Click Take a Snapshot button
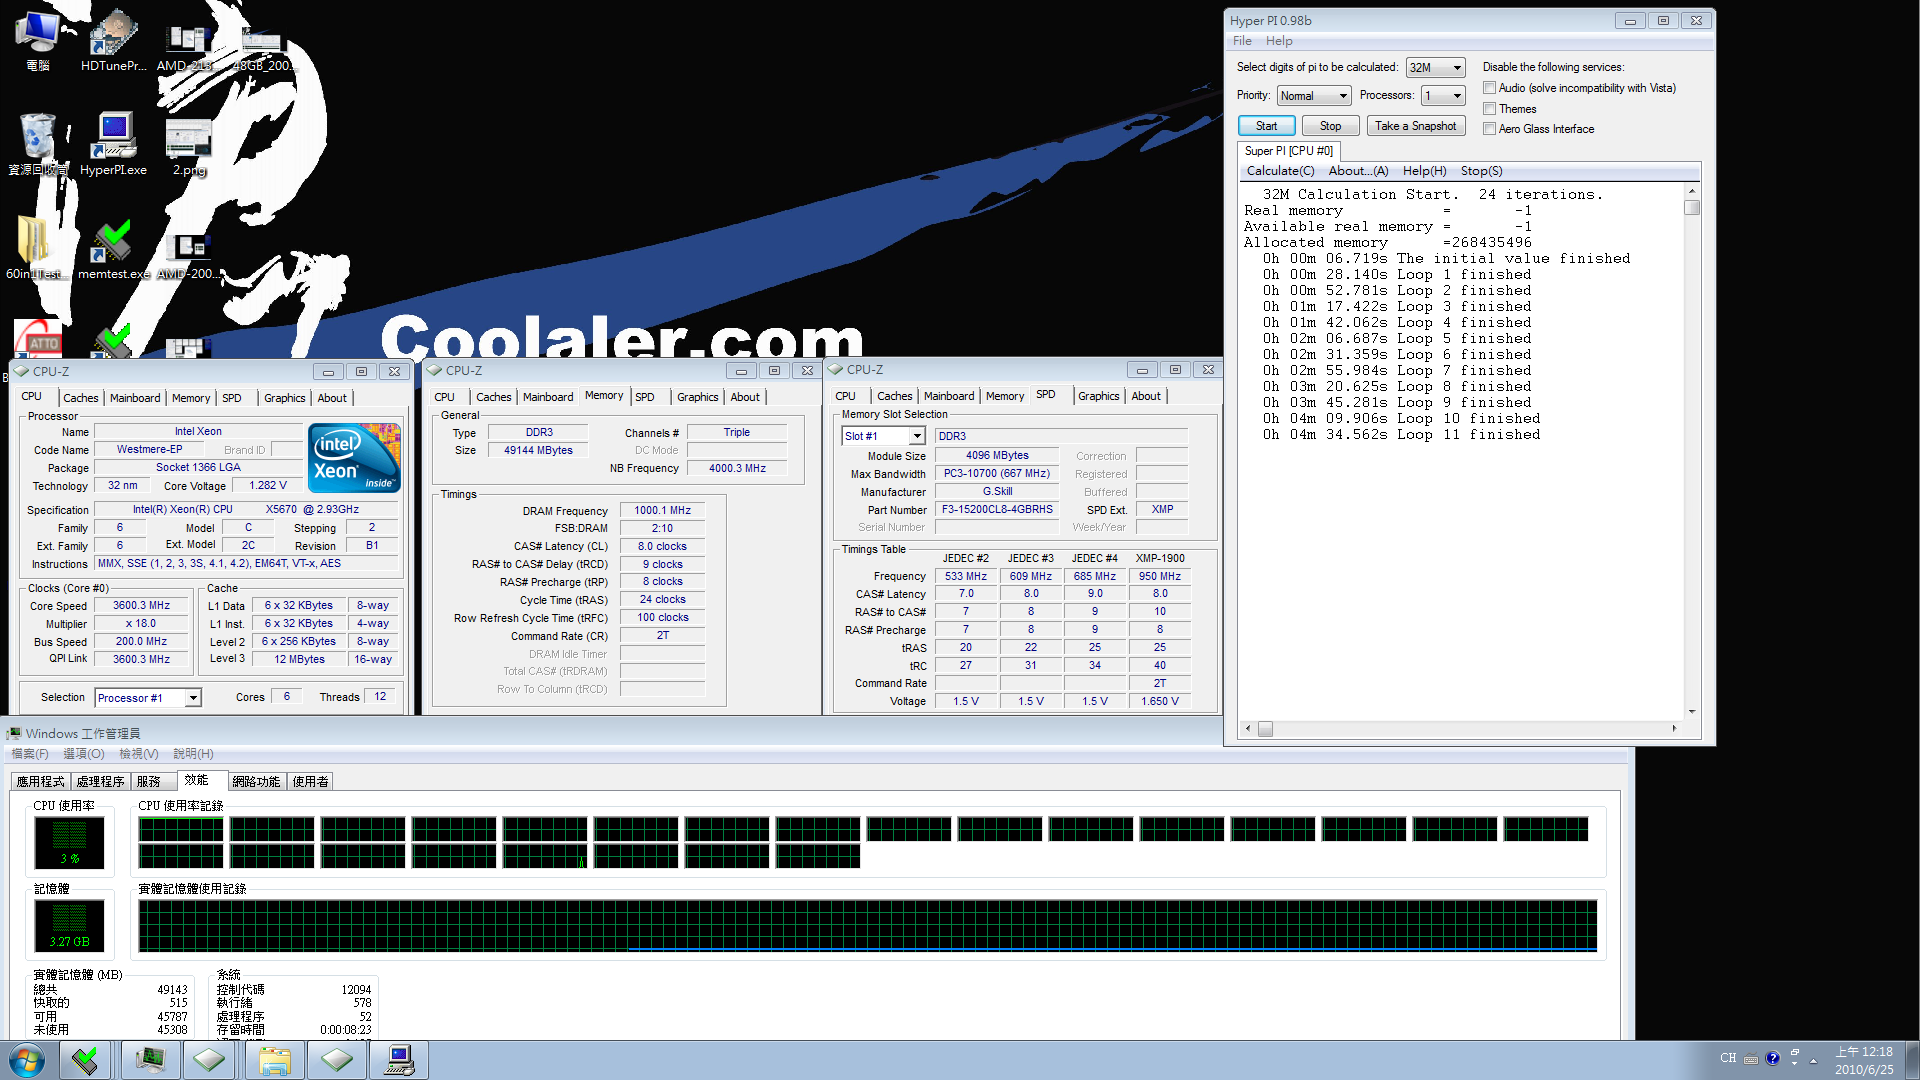Image resolution: width=1920 pixels, height=1080 pixels. [1415, 126]
